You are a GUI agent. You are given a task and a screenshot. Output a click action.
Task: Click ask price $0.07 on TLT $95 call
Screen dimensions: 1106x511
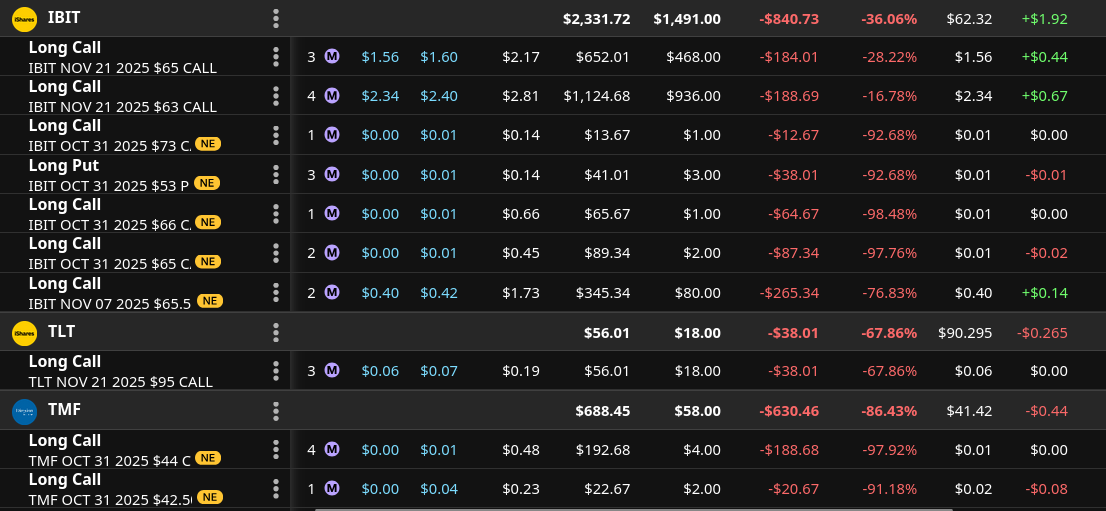click(x=439, y=371)
